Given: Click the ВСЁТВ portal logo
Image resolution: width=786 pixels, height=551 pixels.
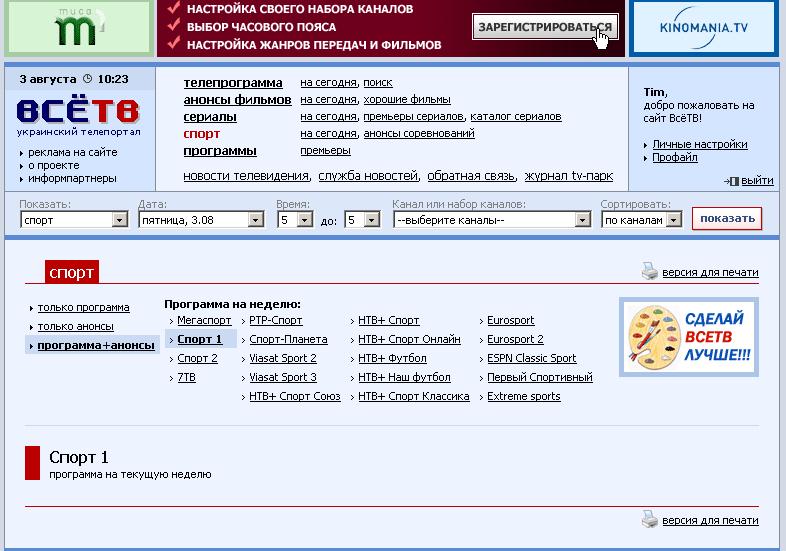Looking at the screenshot, I should 78,109.
